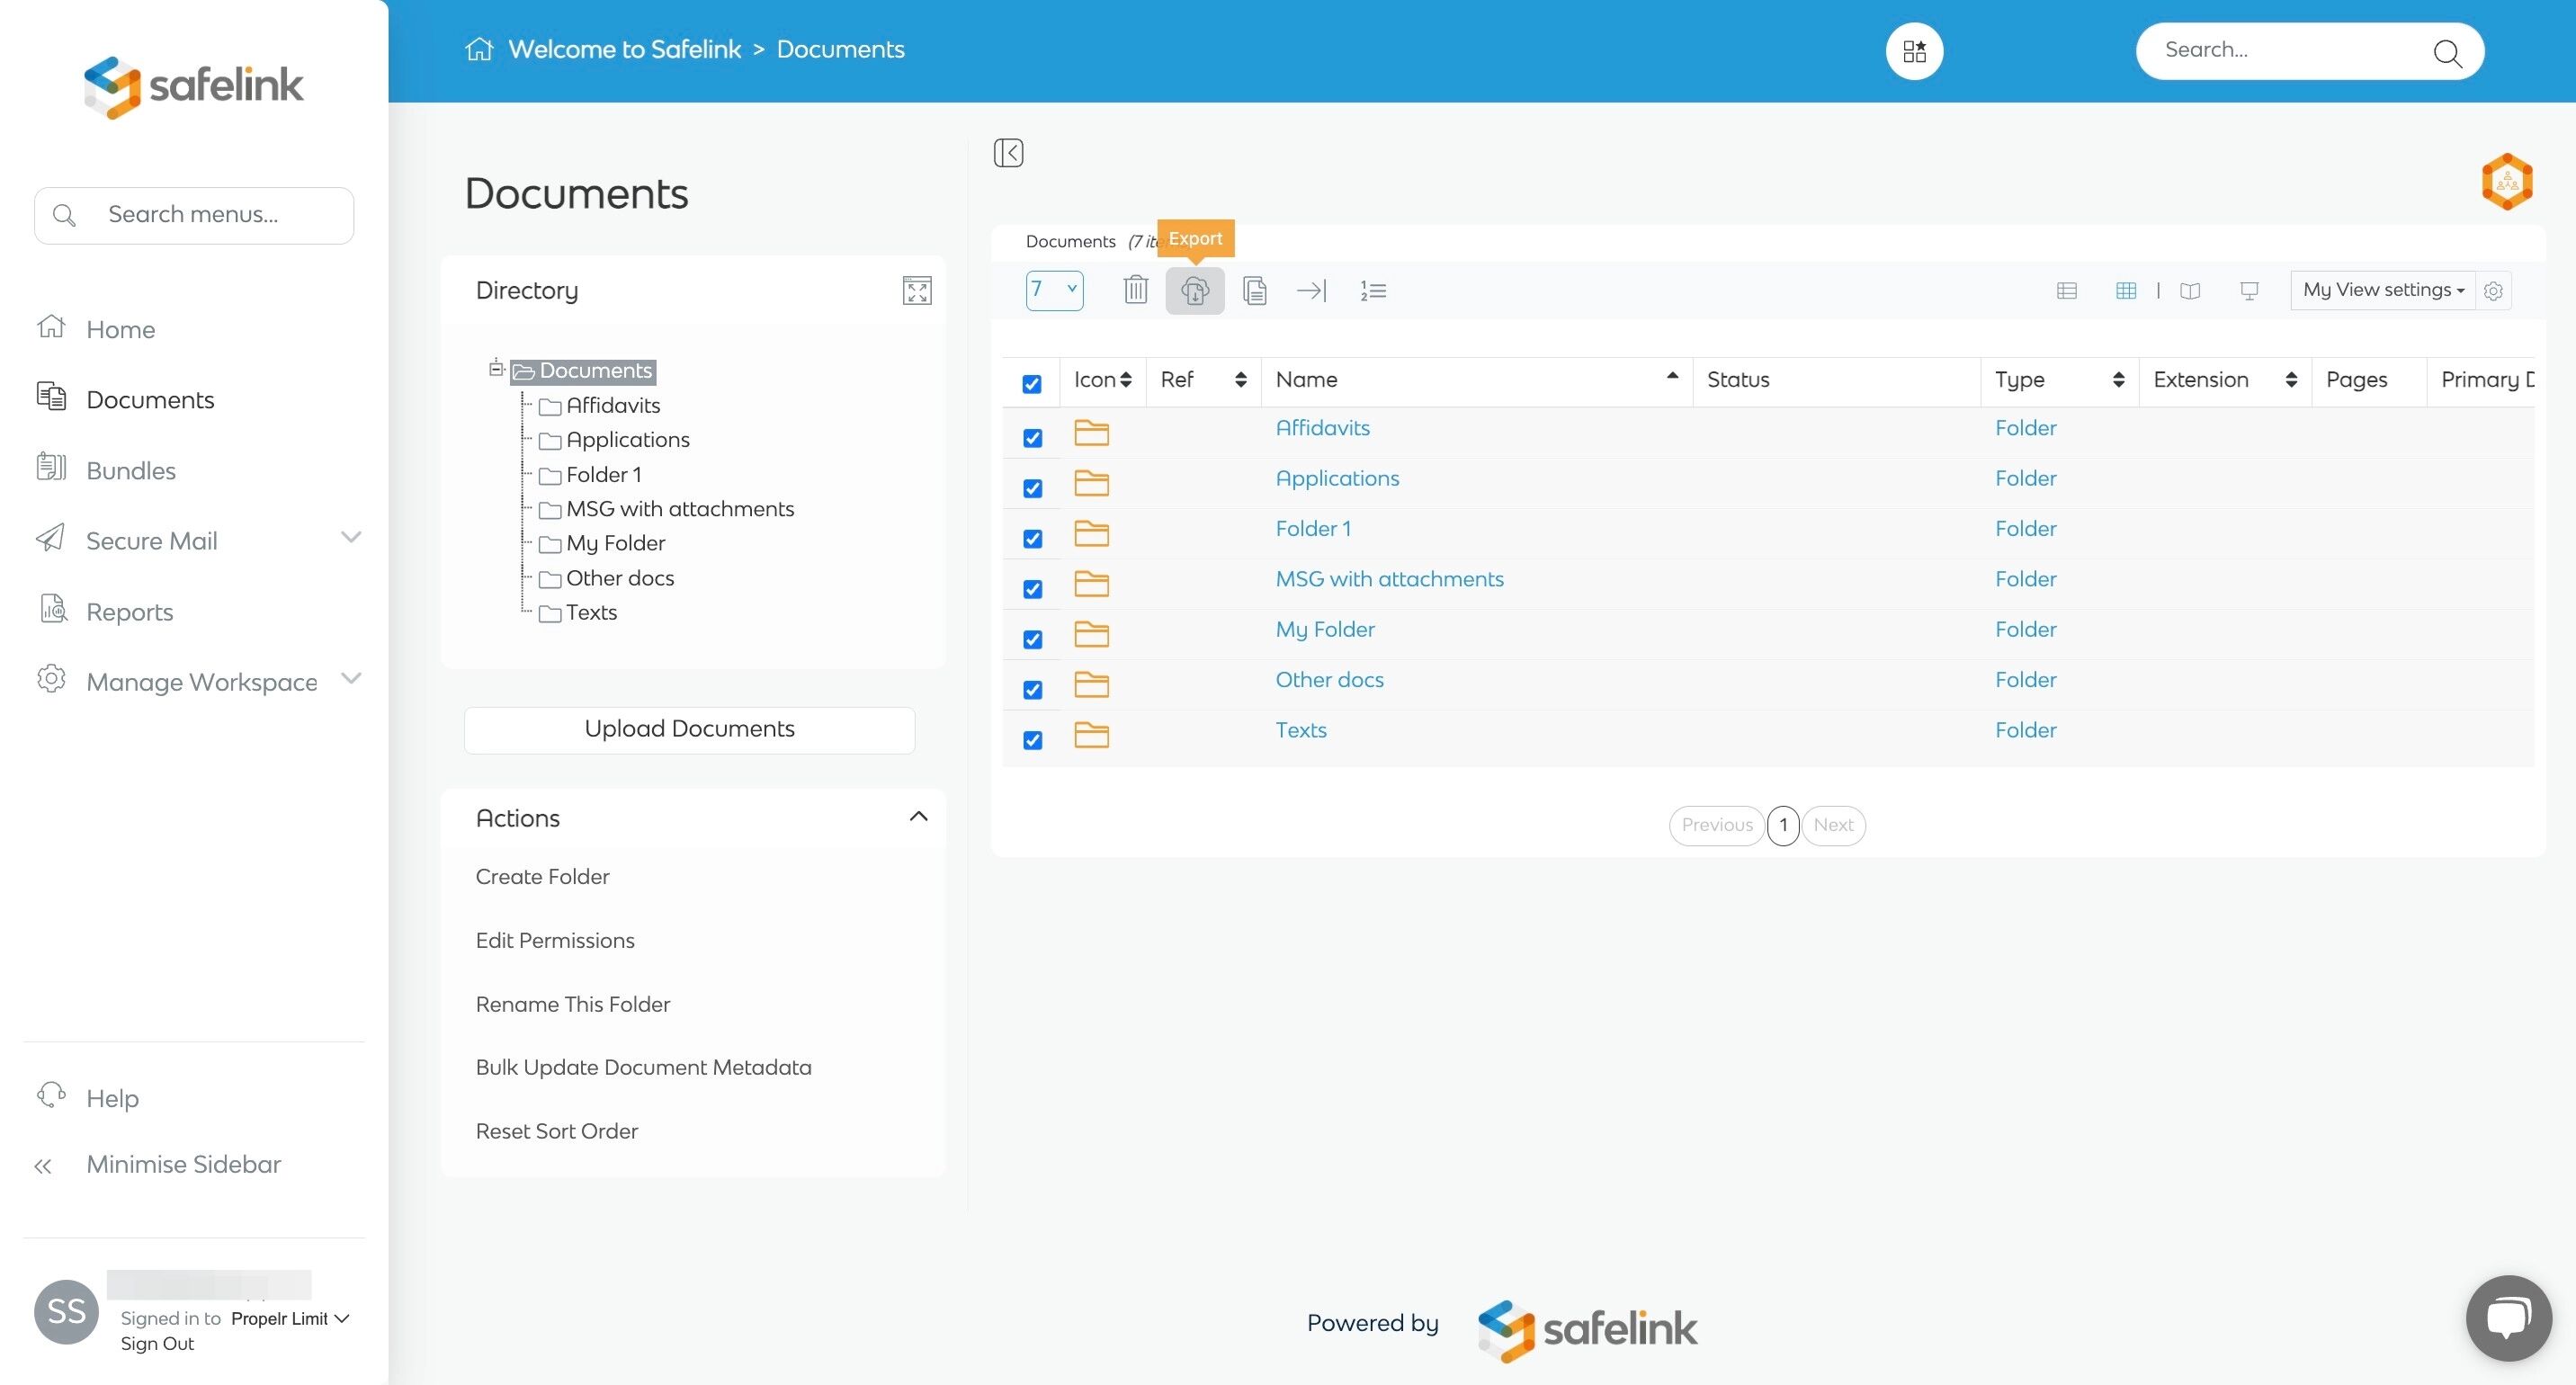Open My View settings dropdown
The height and width of the screenshot is (1385, 2576).
click(2382, 290)
